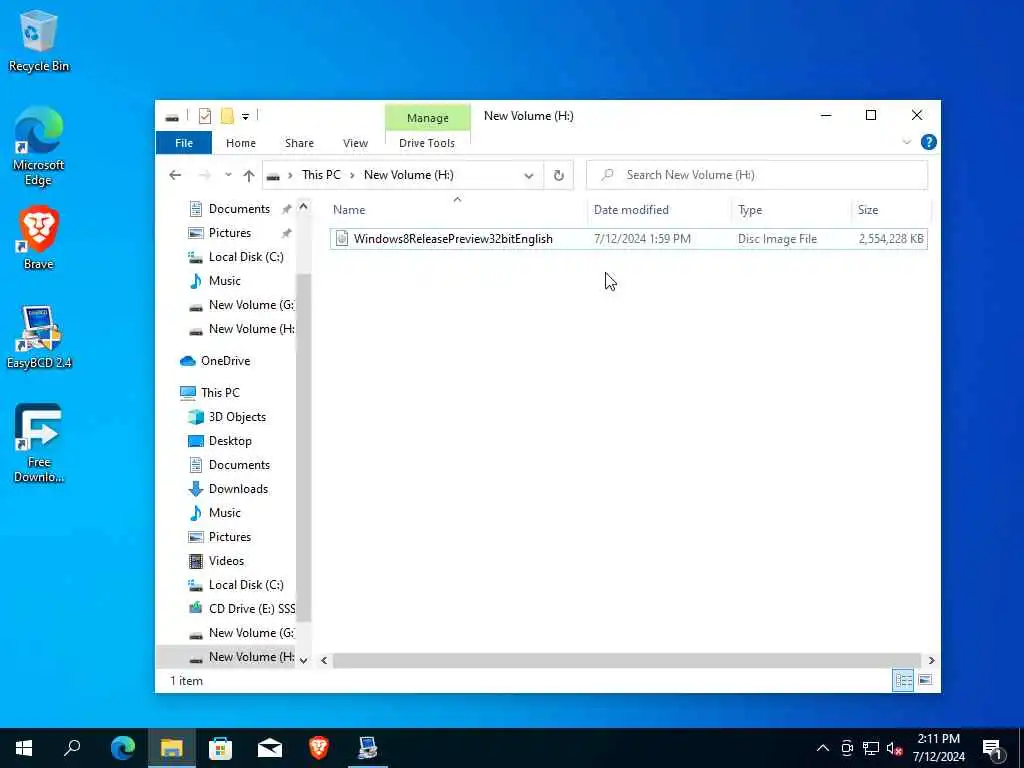Viewport: 1024px width, 768px height.
Task: Click the Properties quick access toolbar icon
Action: [205, 116]
